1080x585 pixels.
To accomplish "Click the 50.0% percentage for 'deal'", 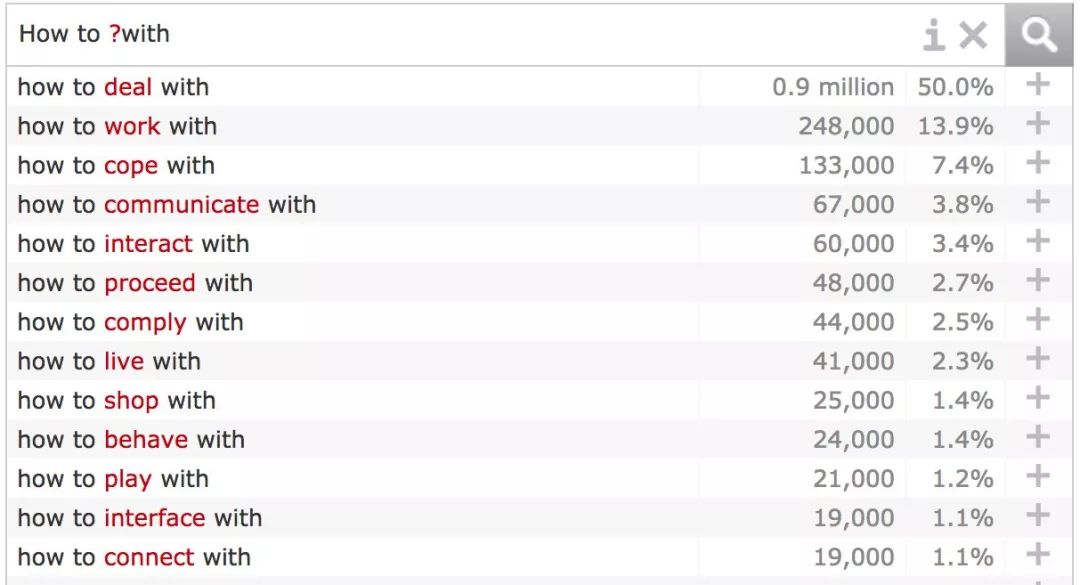I will tap(955, 87).
